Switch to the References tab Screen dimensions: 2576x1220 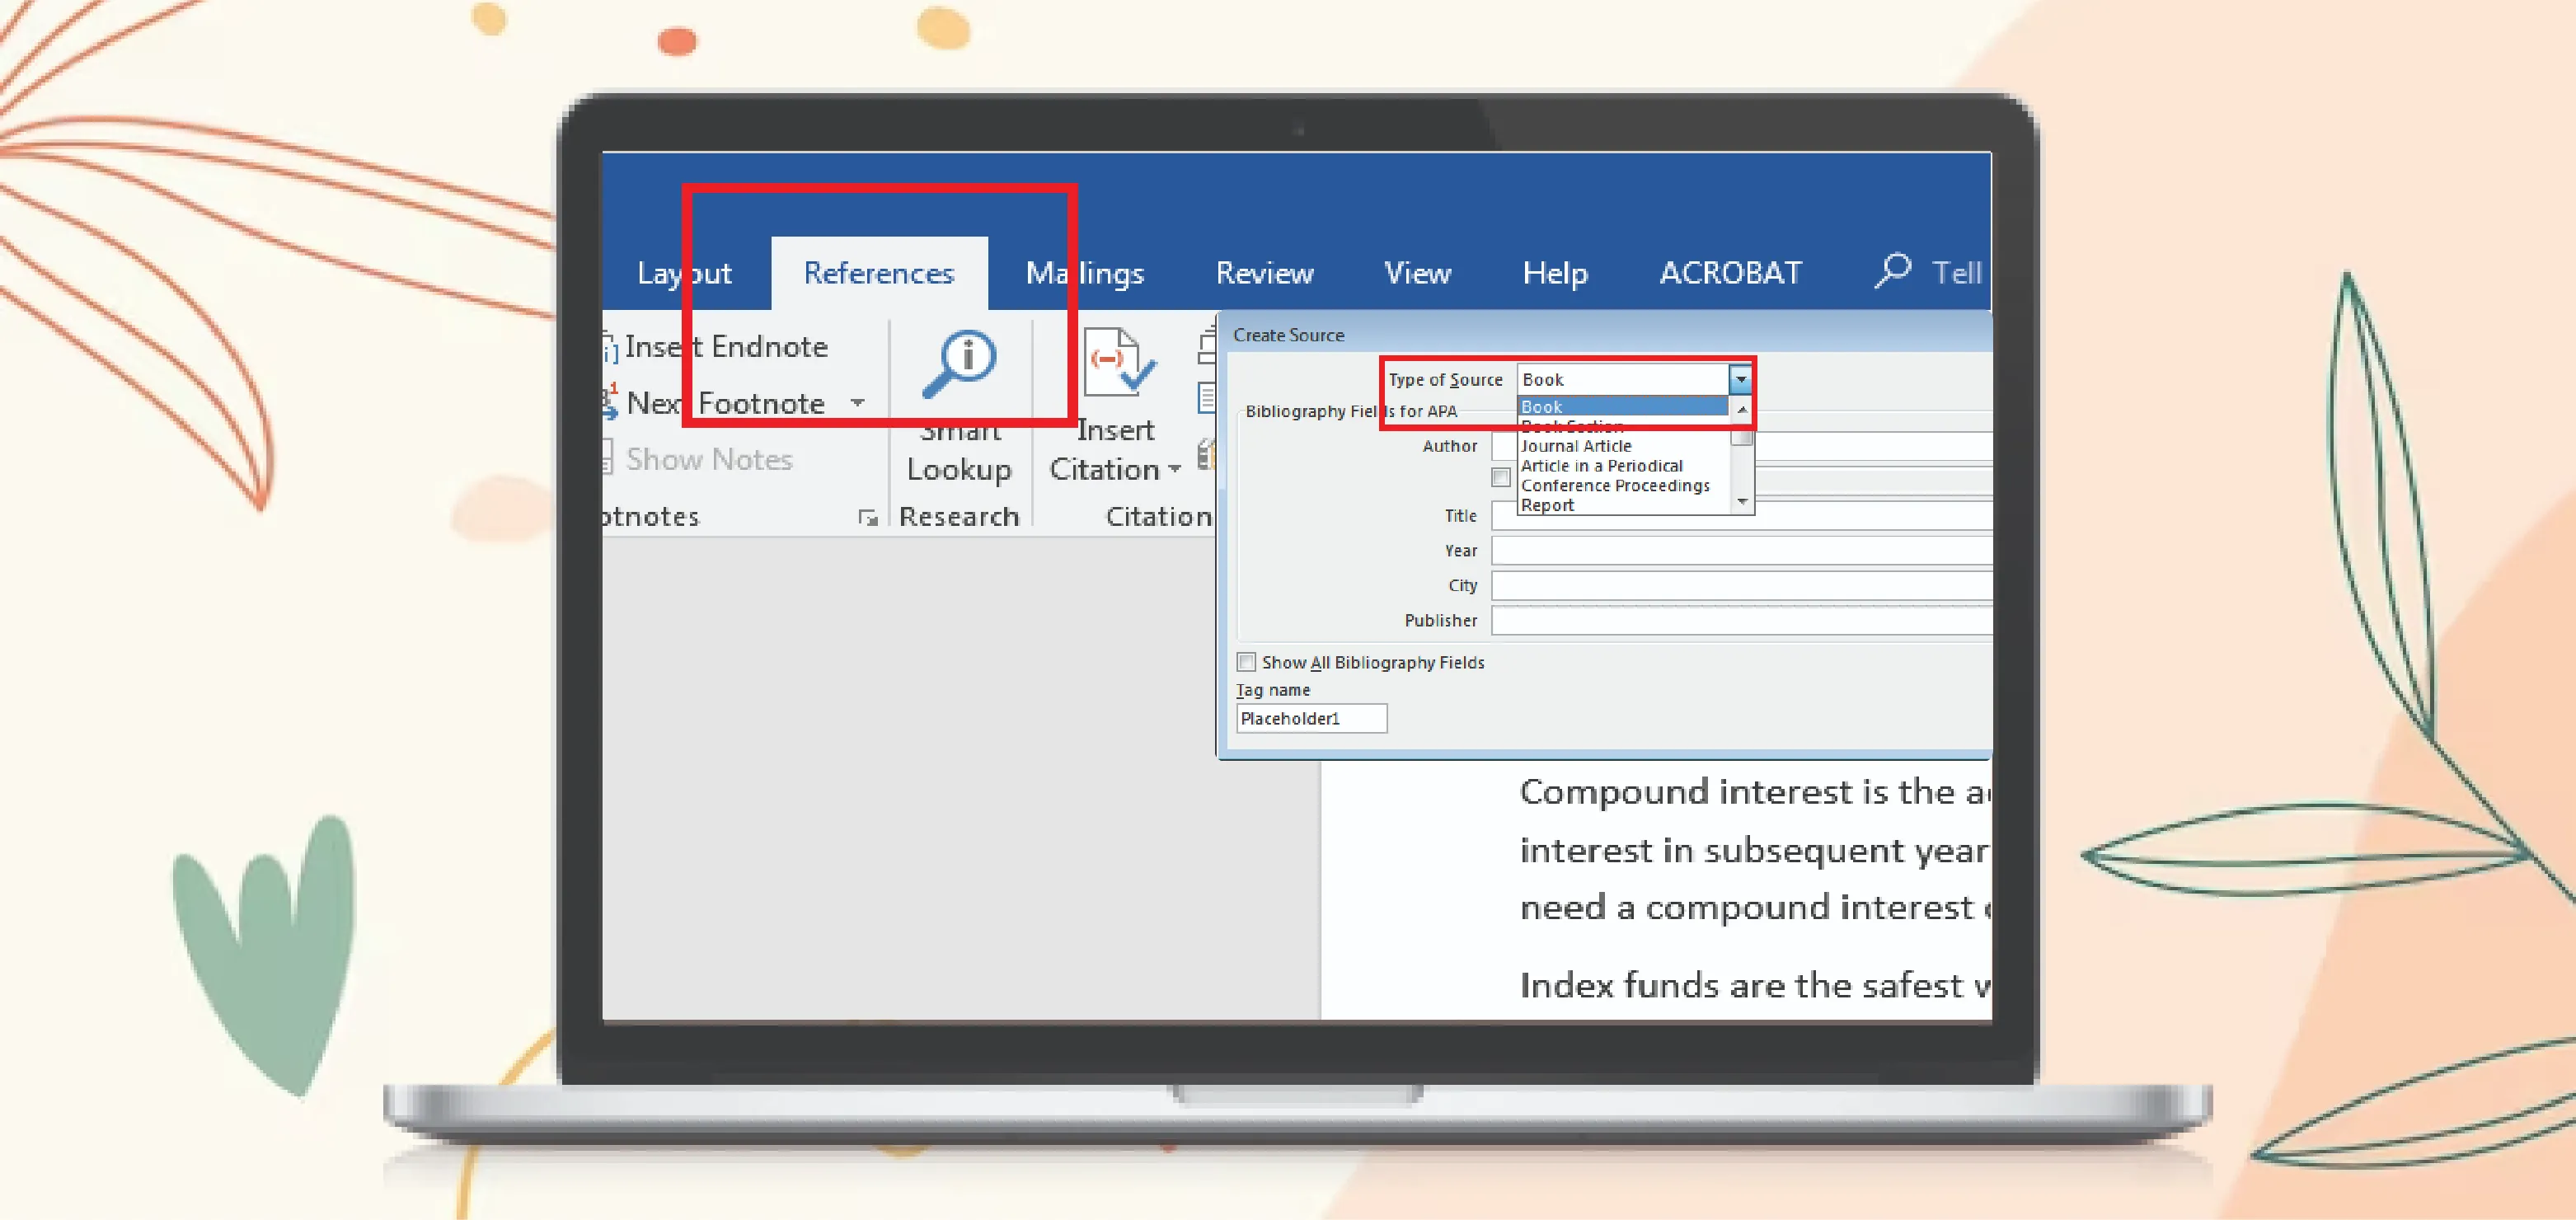click(x=879, y=273)
